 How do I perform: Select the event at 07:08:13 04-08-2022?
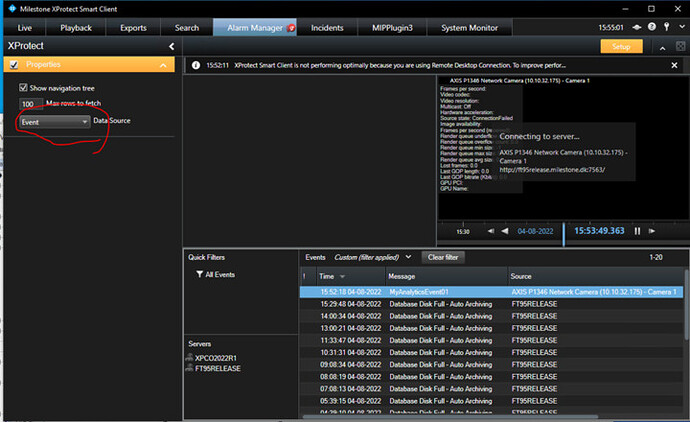tap(491, 389)
